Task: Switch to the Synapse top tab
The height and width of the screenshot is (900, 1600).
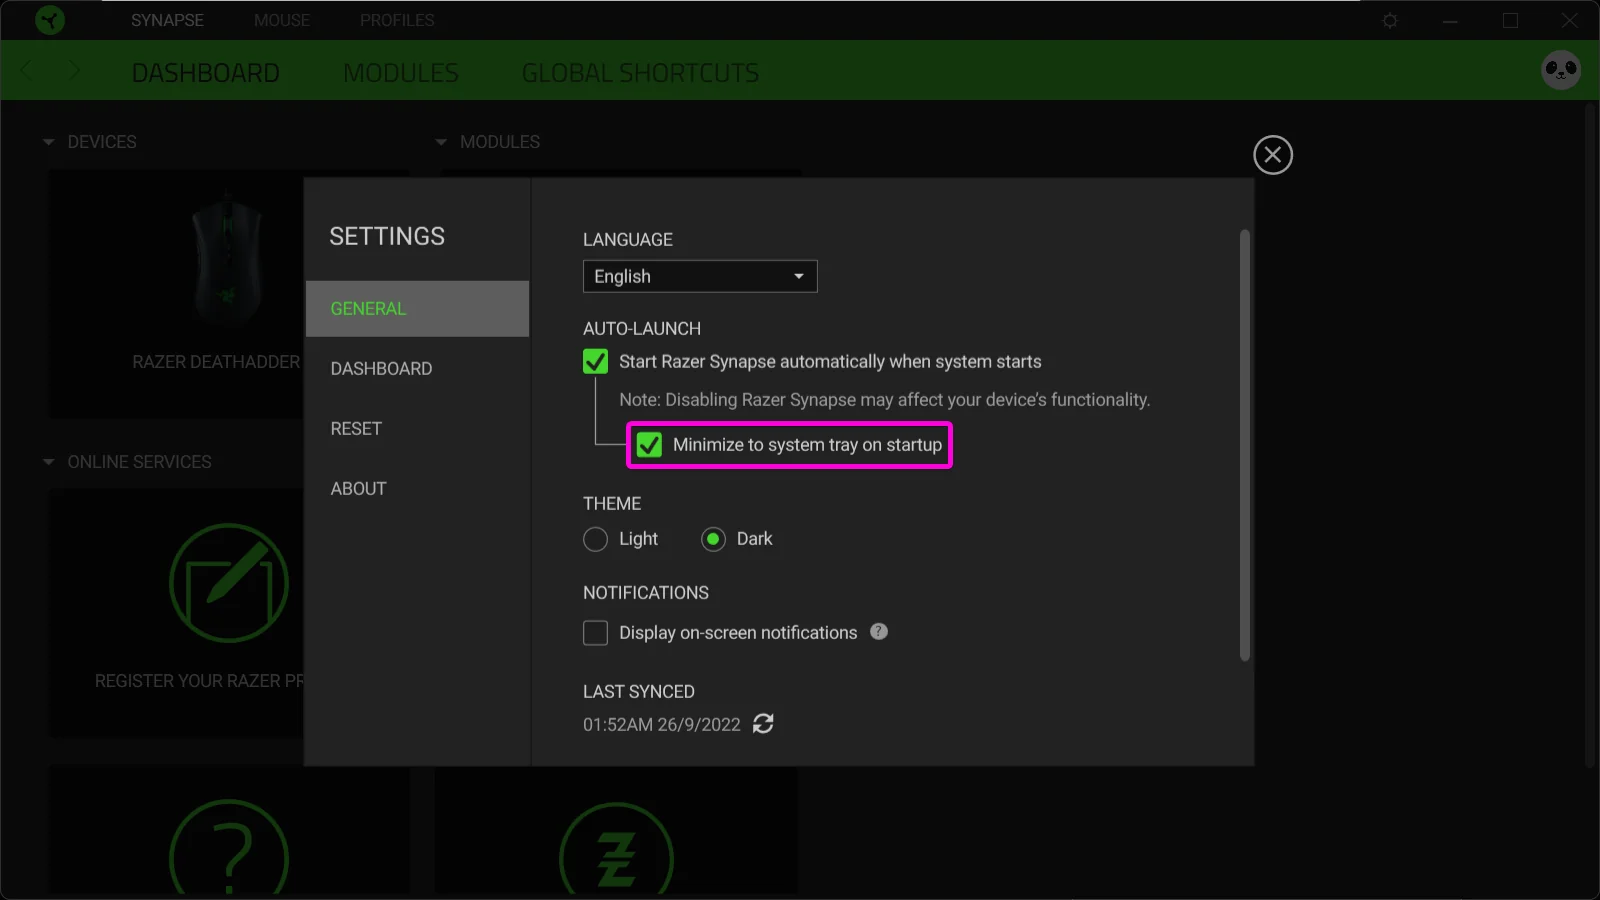Action: click(x=167, y=20)
